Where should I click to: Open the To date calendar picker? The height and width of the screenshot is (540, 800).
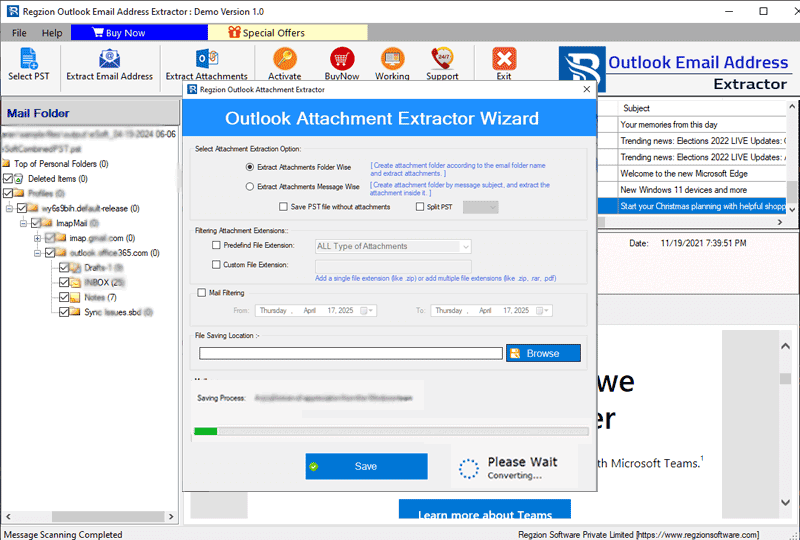click(x=542, y=310)
